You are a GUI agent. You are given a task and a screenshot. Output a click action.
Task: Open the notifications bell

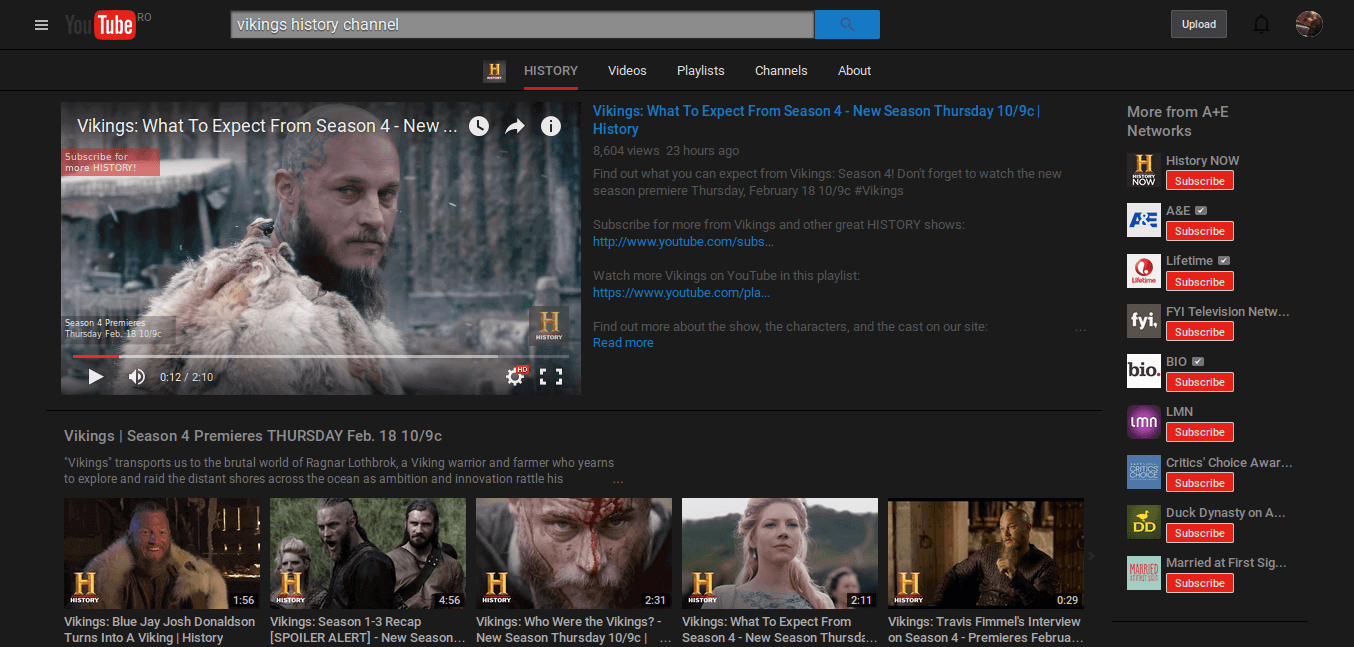pyautogui.click(x=1261, y=25)
